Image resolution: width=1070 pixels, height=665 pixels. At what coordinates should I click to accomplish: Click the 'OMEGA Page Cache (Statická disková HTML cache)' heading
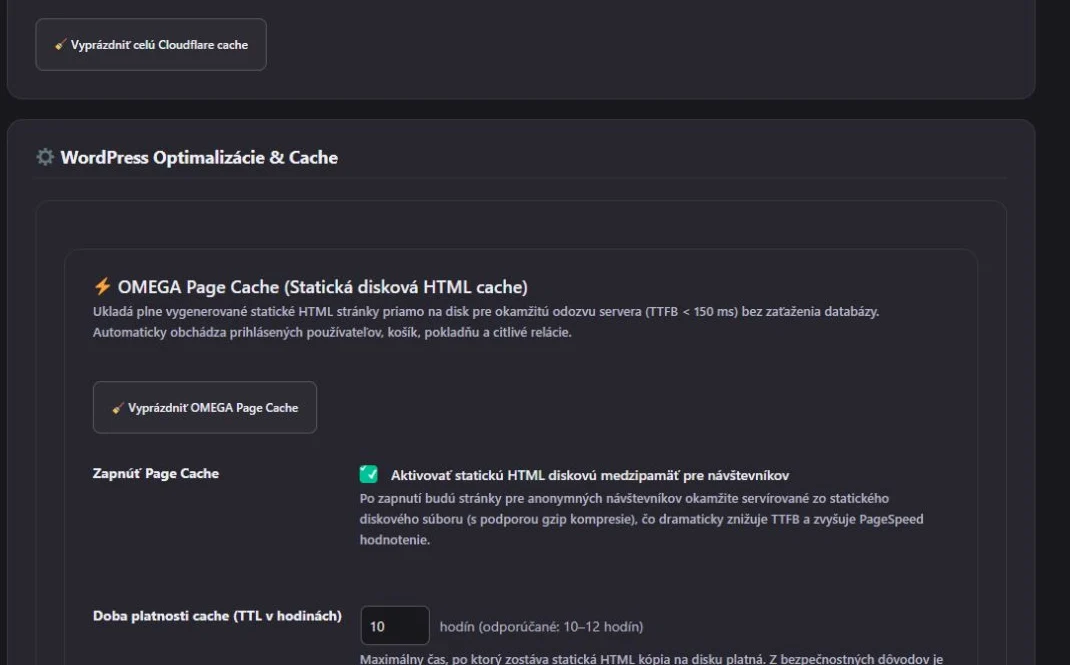coord(323,286)
